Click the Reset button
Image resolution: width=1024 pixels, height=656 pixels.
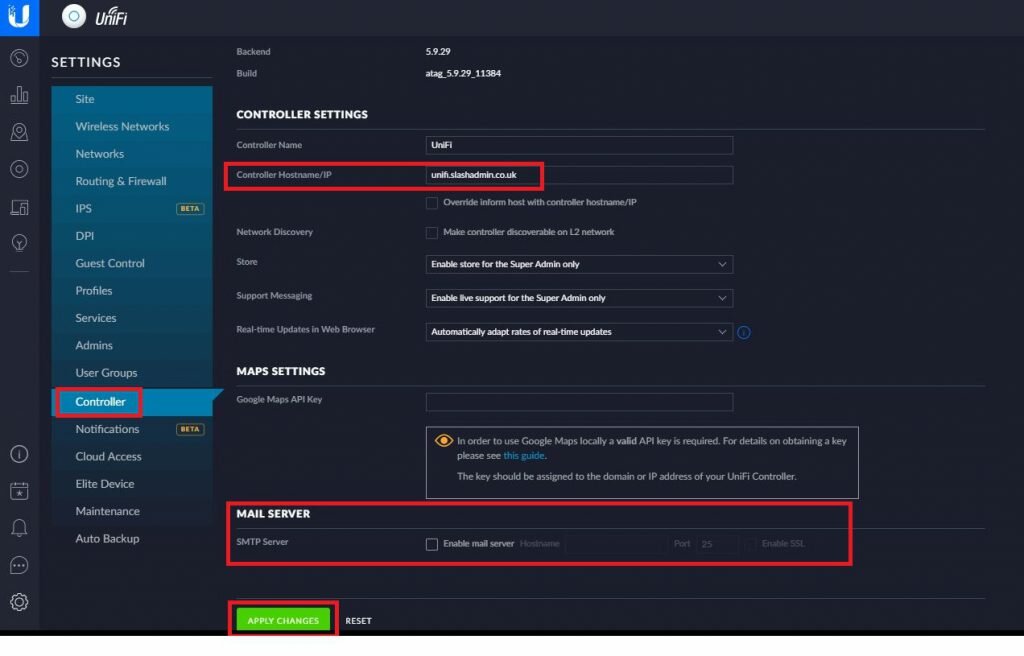click(x=359, y=621)
